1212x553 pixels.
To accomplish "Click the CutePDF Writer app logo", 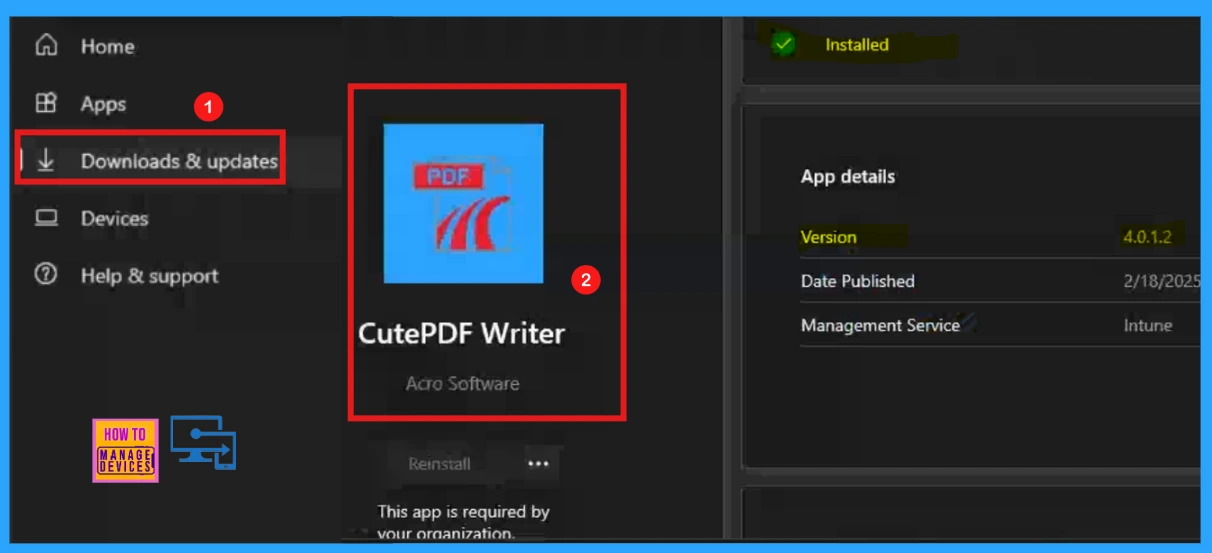I will tap(464, 203).
